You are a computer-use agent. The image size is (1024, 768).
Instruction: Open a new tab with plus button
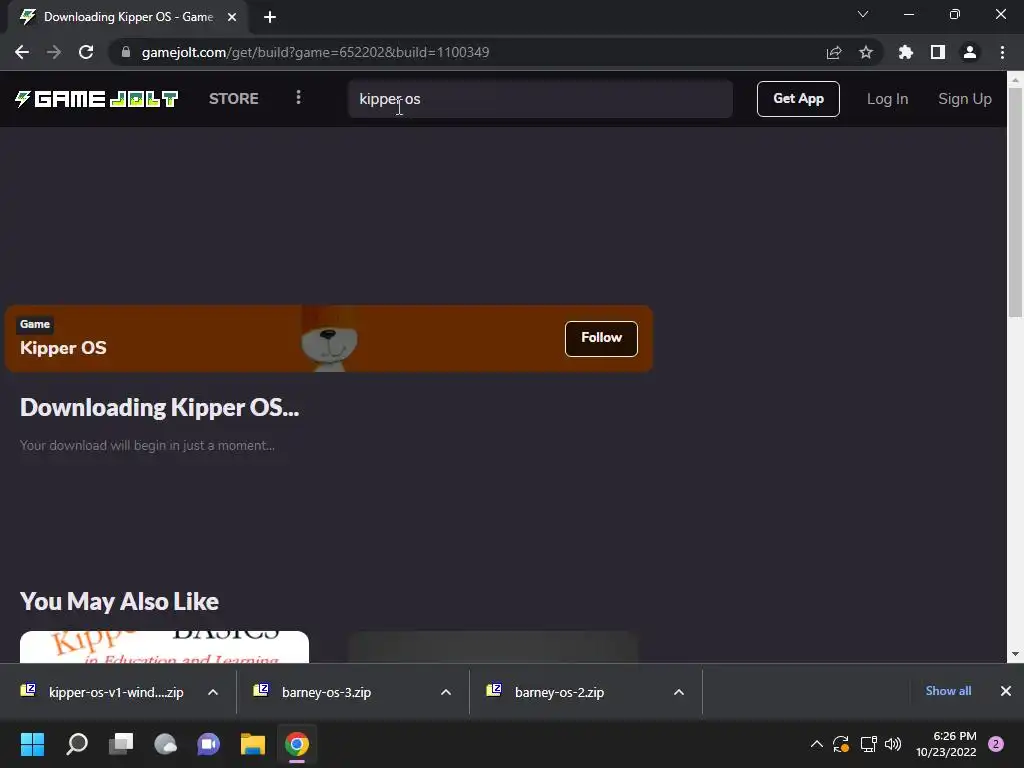point(270,17)
